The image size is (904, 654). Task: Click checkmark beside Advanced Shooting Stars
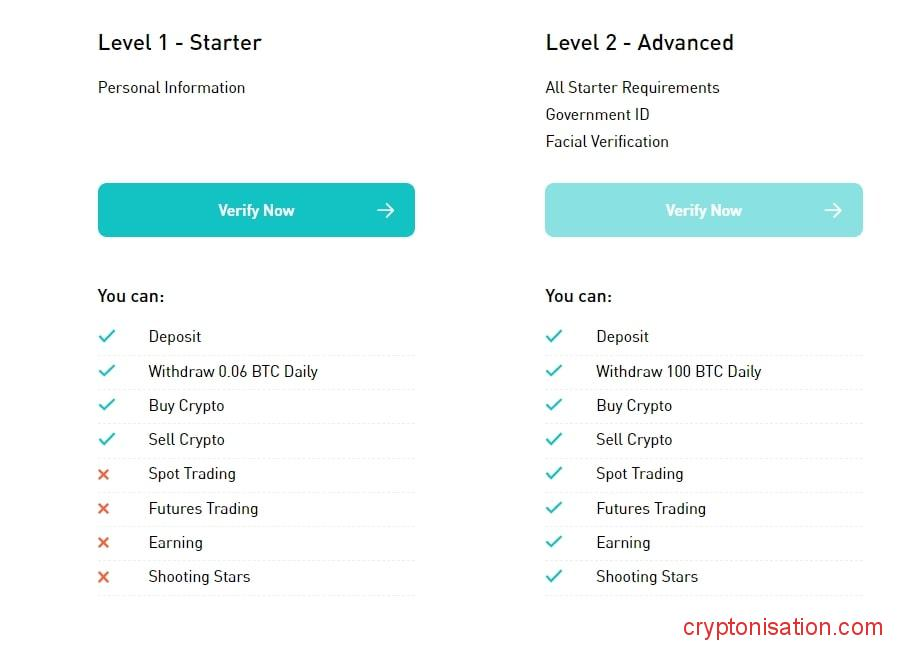pos(554,576)
